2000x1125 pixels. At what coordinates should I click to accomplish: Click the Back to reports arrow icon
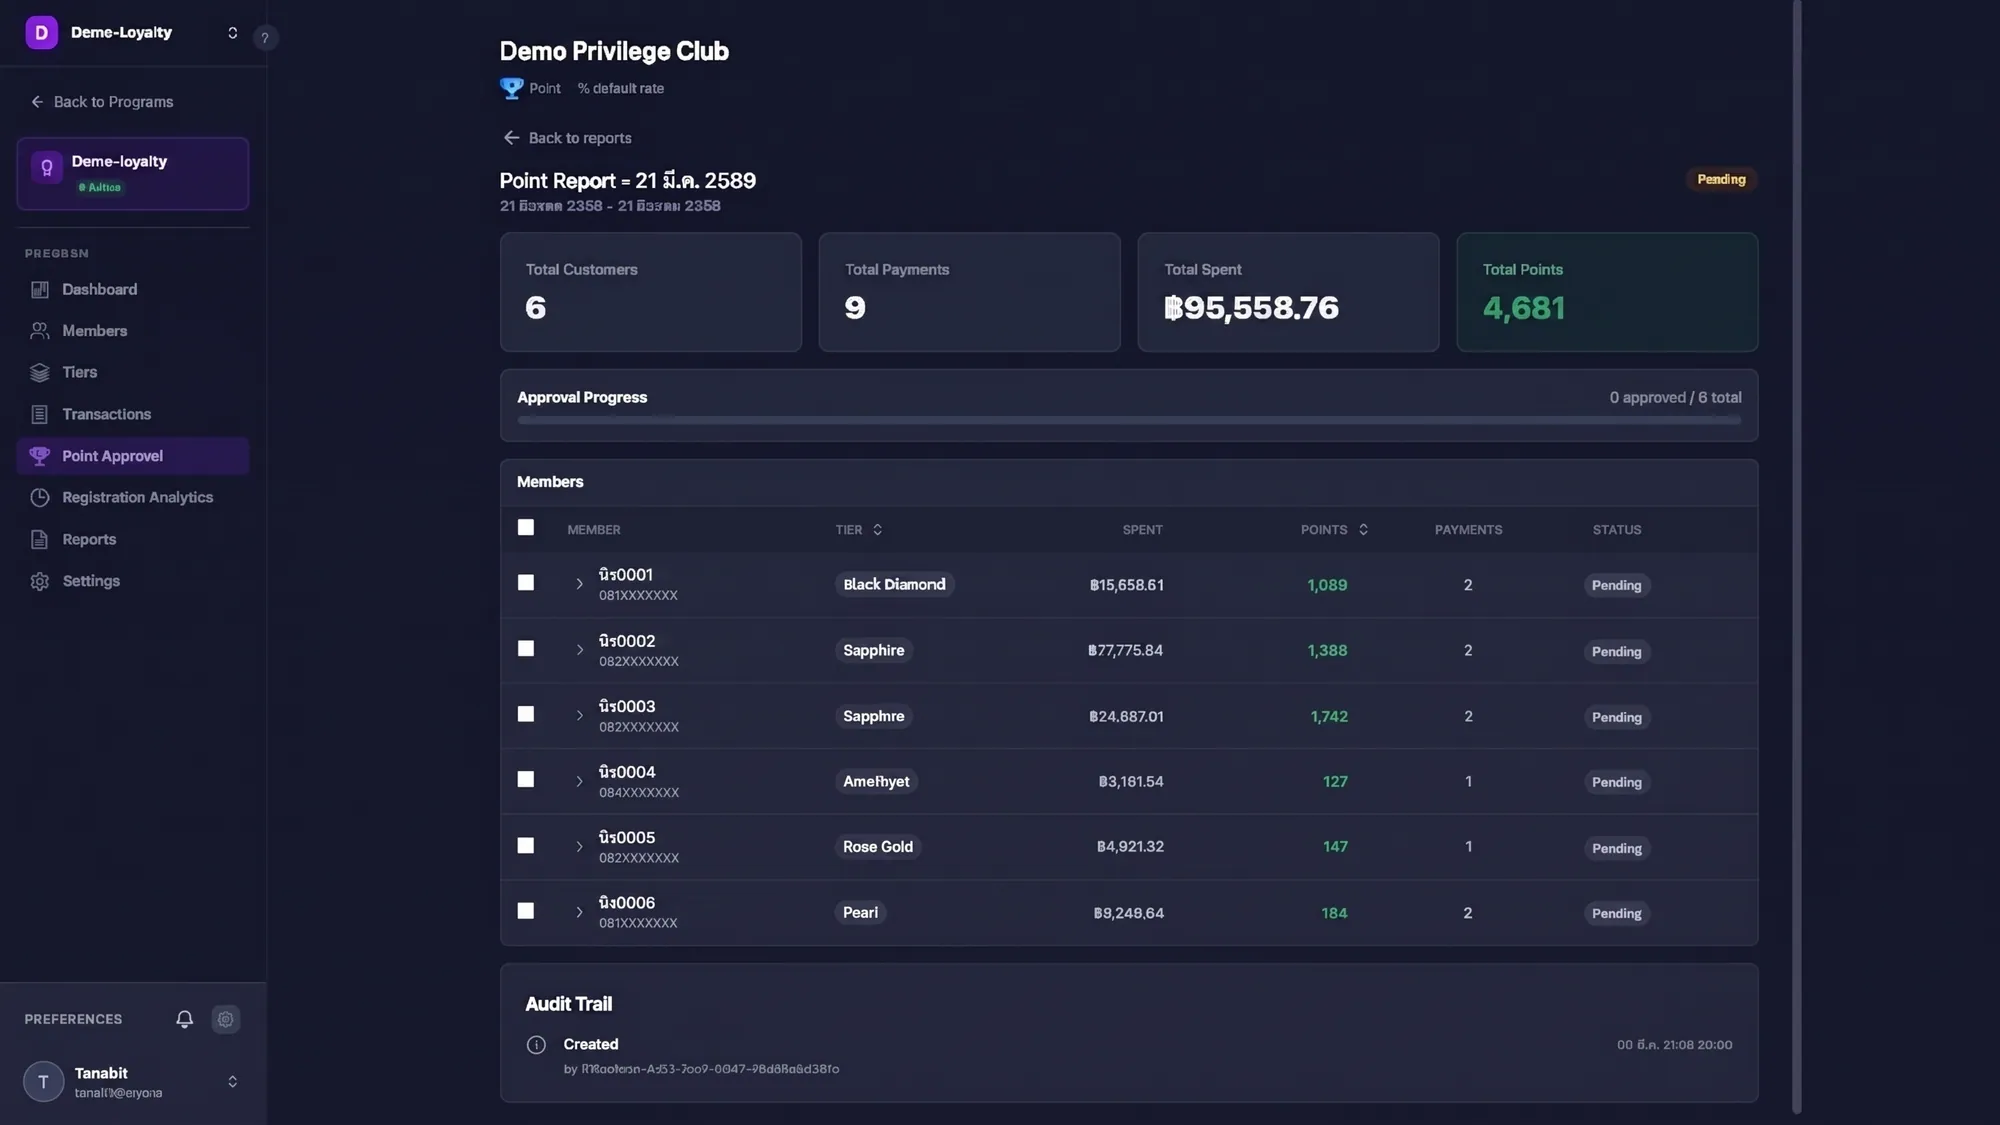[511, 138]
